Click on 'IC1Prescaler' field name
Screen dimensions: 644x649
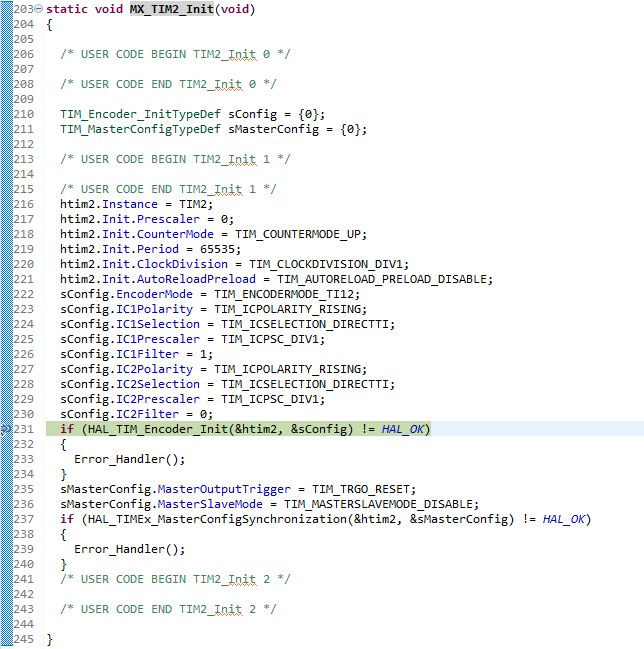(158, 339)
